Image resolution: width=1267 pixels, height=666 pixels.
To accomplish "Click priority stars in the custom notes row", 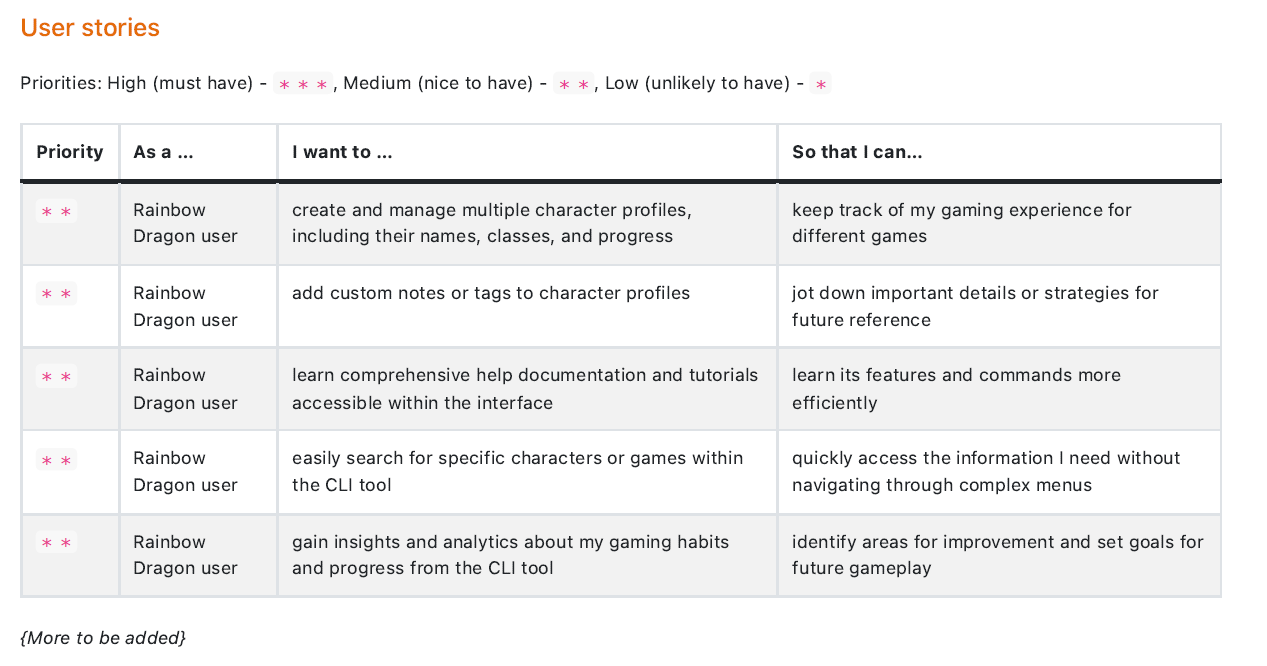I will (x=56, y=294).
